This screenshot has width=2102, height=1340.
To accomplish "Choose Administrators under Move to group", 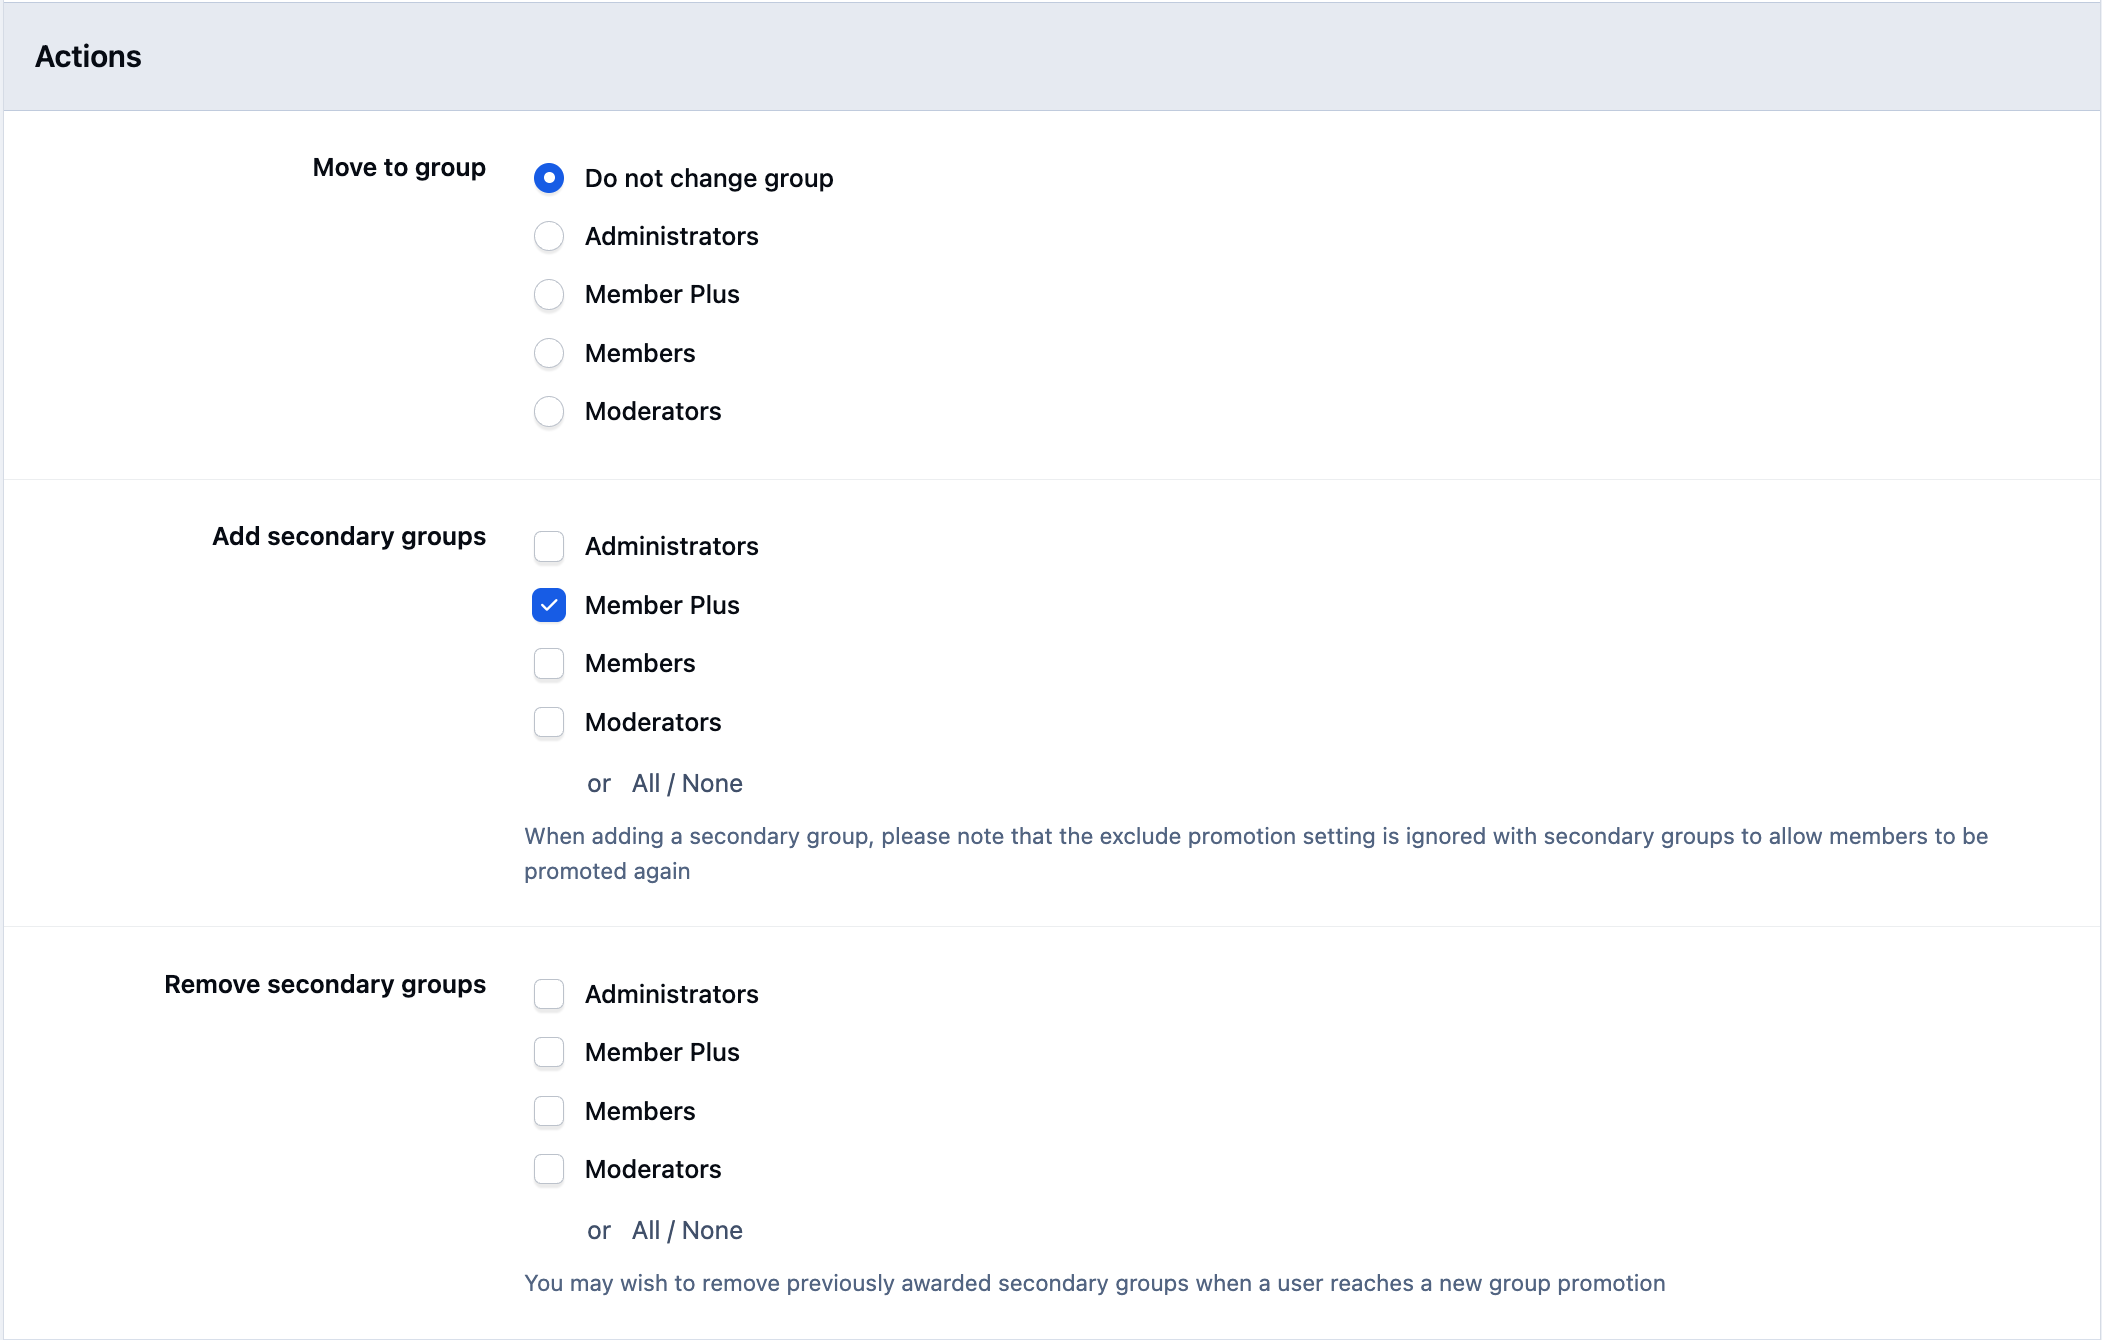I will pos(549,236).
